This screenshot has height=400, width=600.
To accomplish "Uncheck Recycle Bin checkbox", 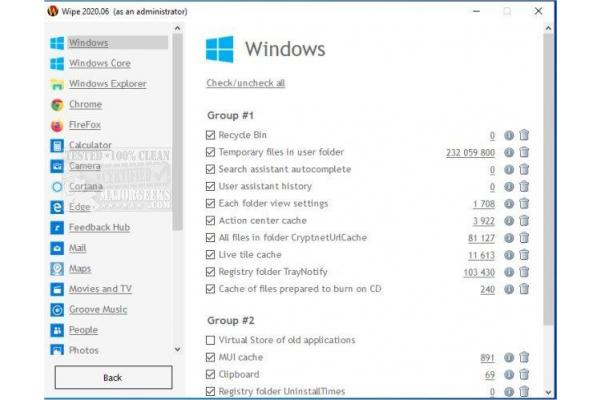I will click(x=210, y=135).
